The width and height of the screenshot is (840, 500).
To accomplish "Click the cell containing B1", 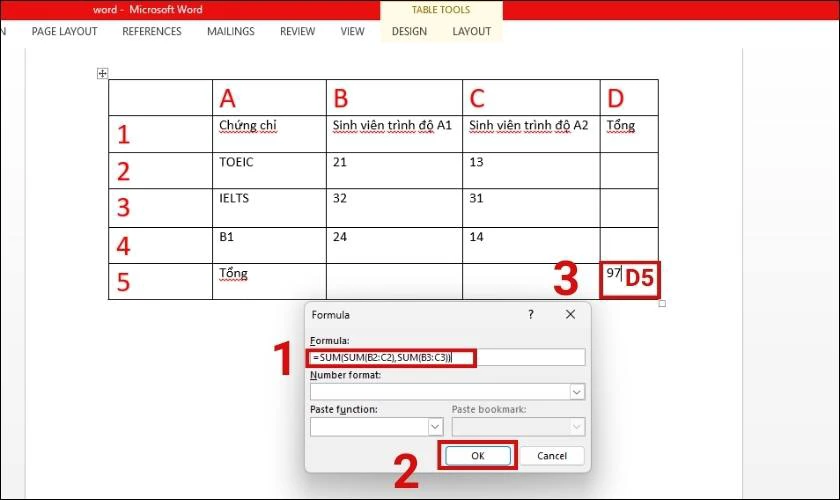I will pyautogui.click(x=269, y=245).
